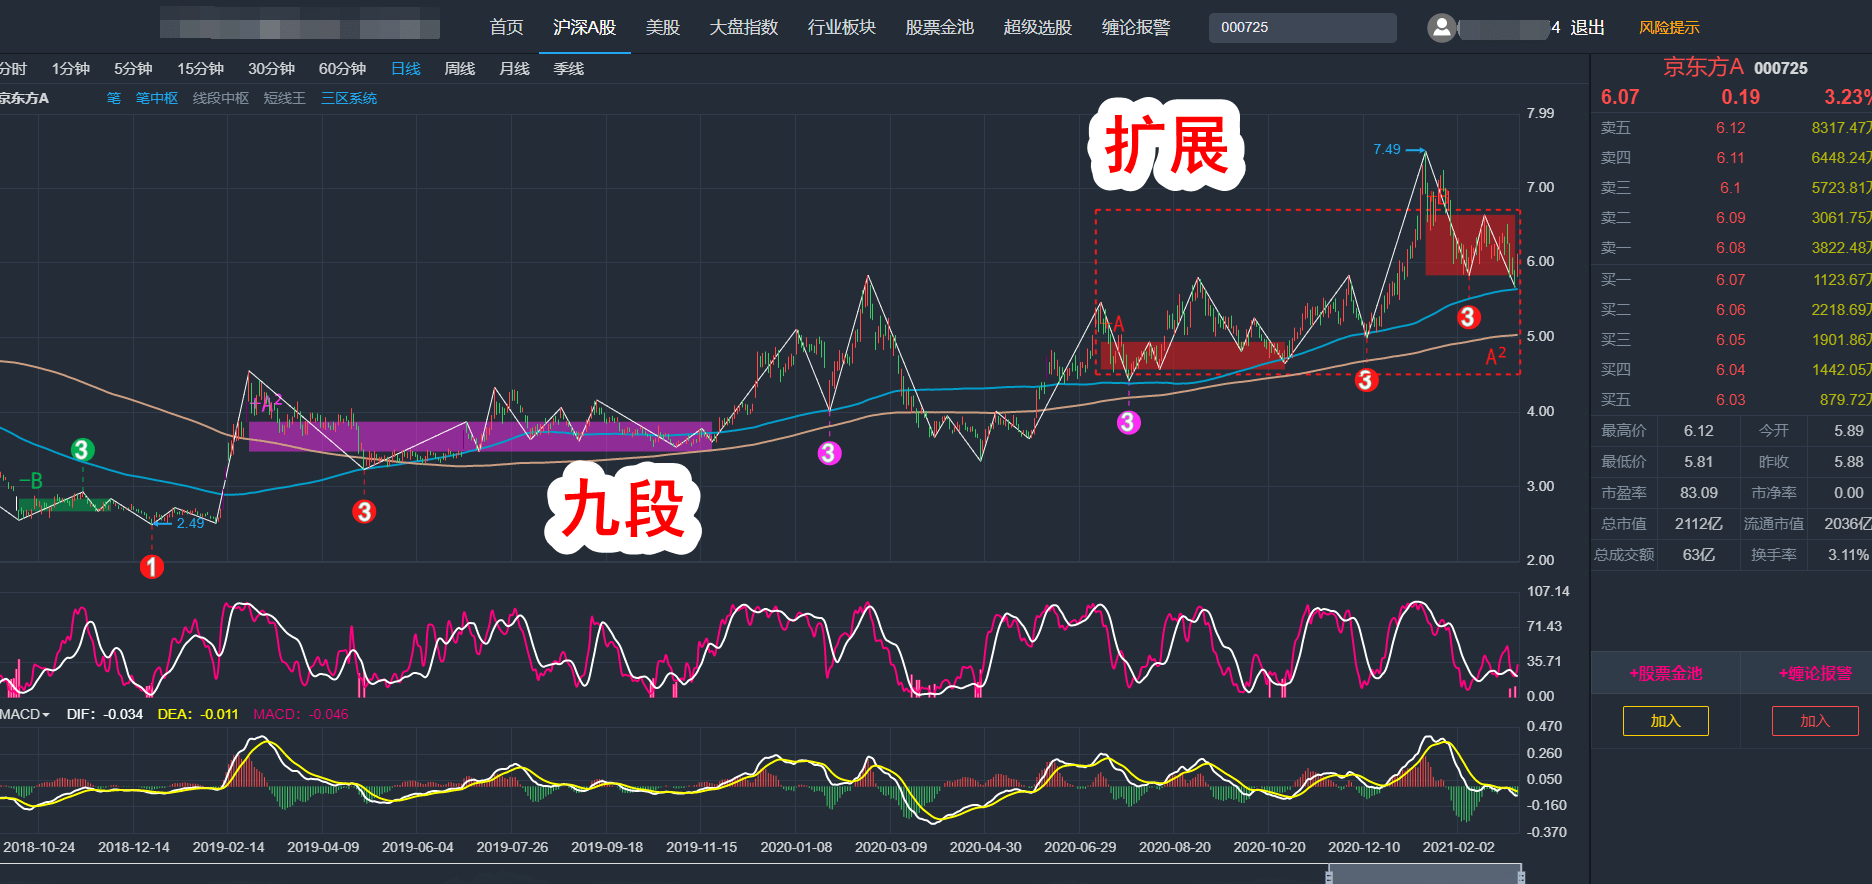Select the 周线 weekly period
Screen dimensions: 1872x884
pyautogui.click(x=459, y=68)
